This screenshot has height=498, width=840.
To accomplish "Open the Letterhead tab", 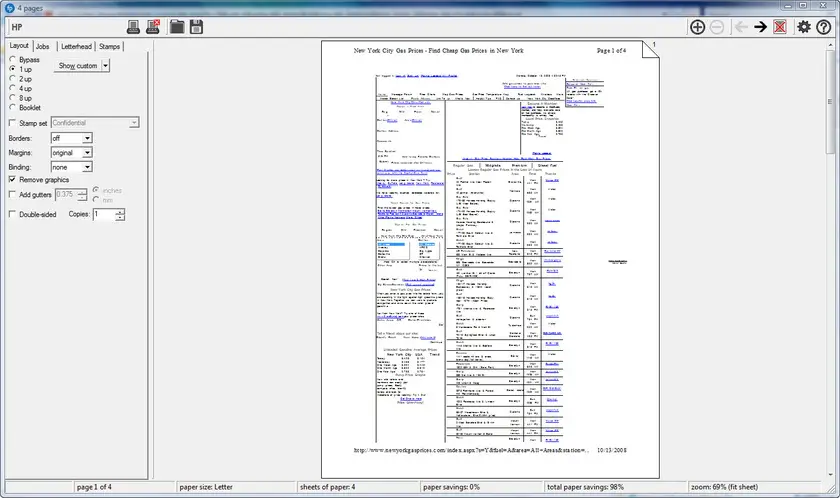I will [76, 47].
